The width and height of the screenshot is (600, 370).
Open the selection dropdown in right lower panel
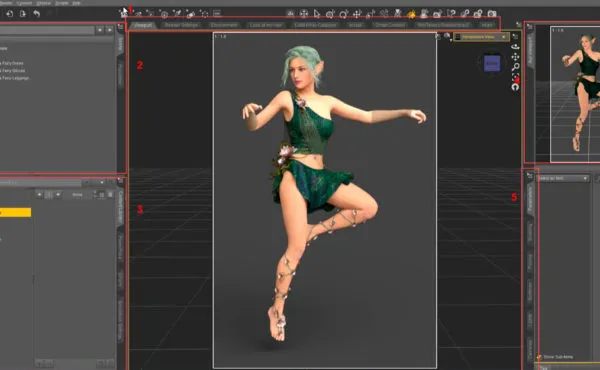point(562,178)
